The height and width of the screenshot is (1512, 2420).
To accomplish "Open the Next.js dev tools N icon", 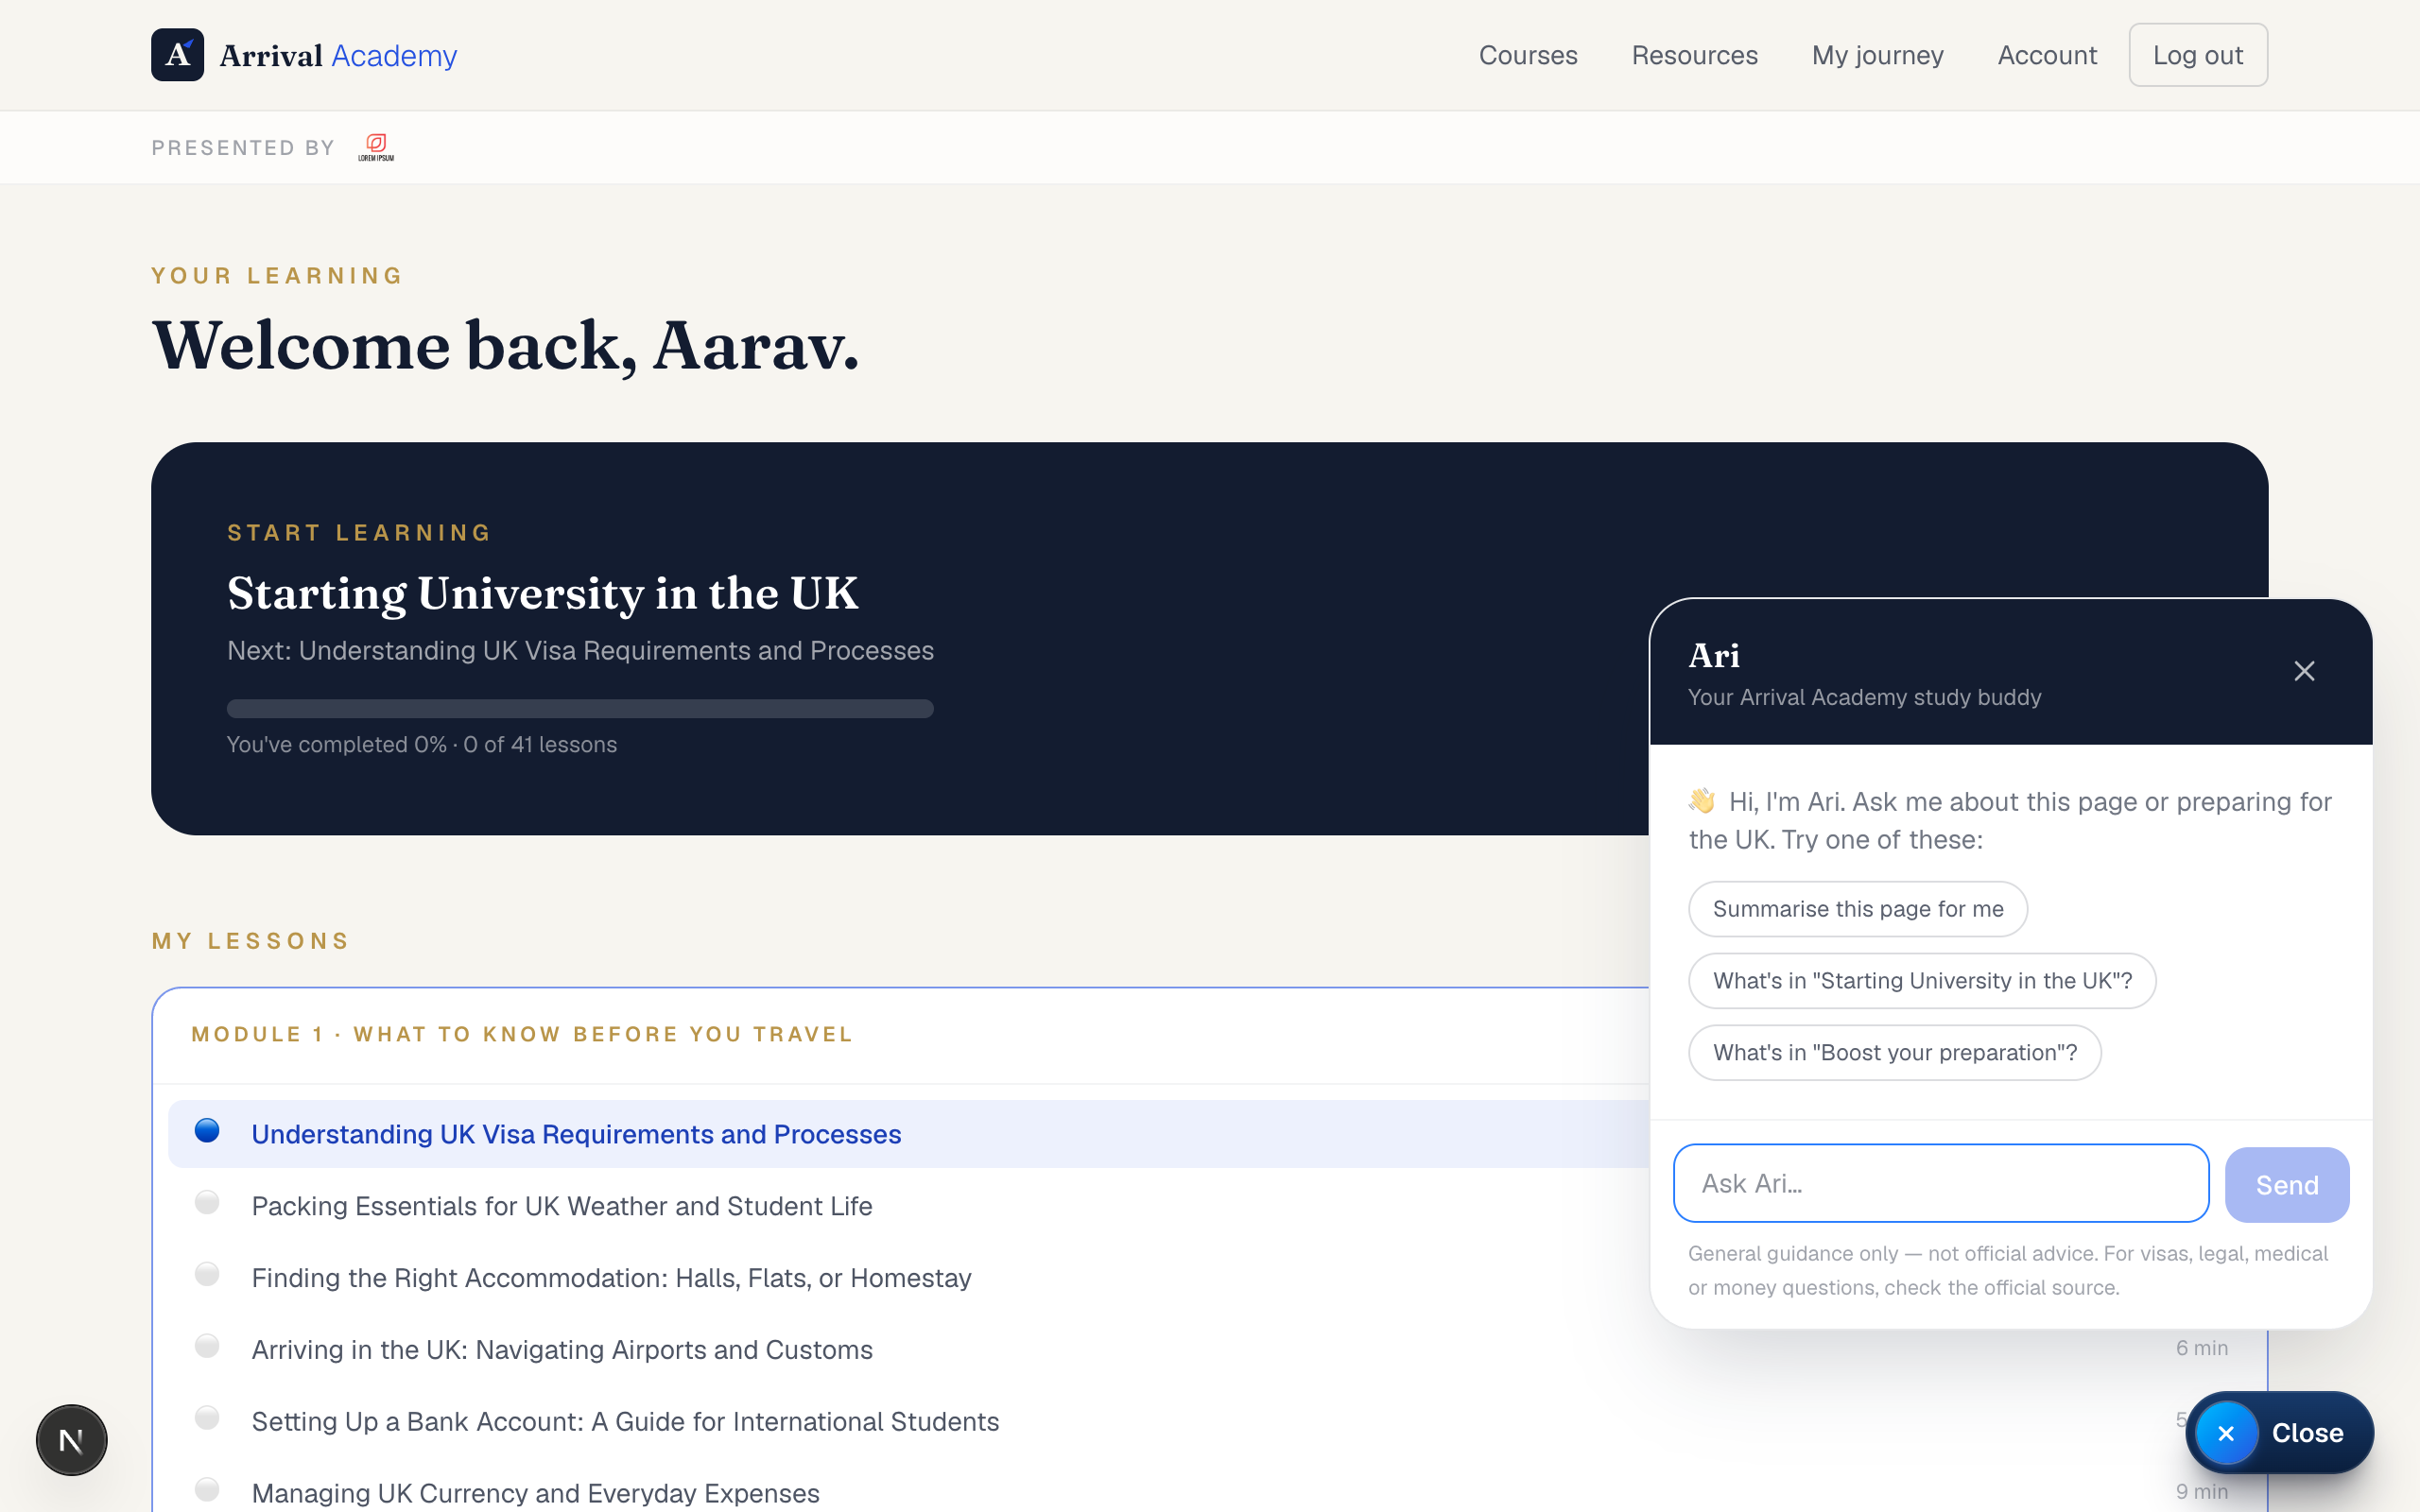I will pyautogui.click(x=72, y=1440).
